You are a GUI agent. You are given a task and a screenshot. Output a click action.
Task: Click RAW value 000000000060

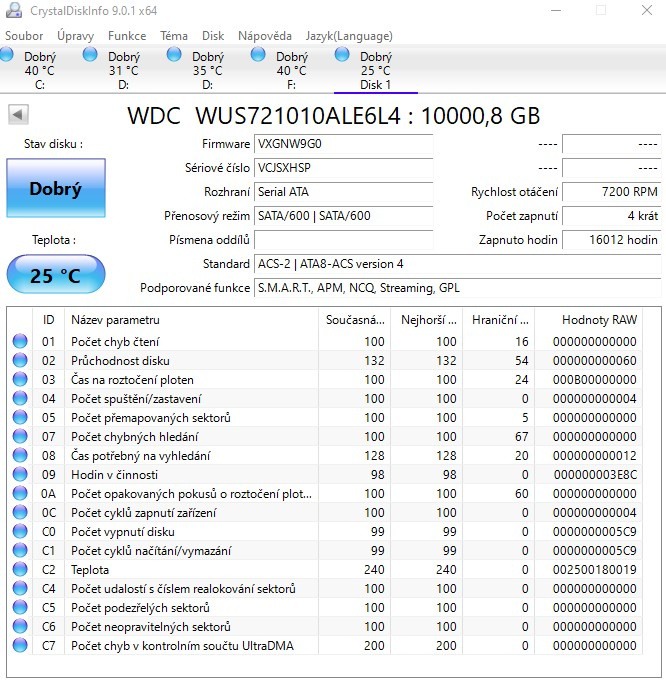tap(595, 361)
